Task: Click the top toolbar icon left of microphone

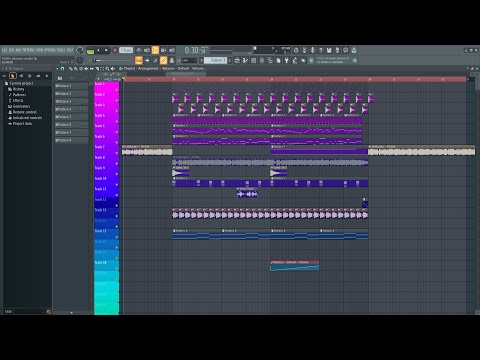Action: click(x=304, y=50)
